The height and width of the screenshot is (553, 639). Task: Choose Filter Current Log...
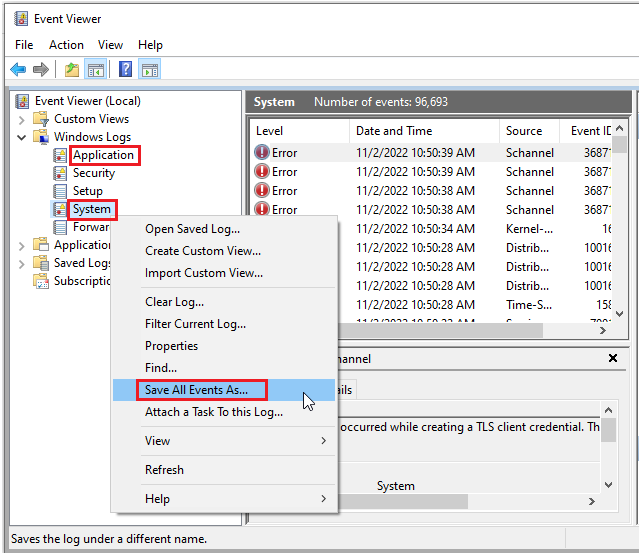(x=224, y=324)
